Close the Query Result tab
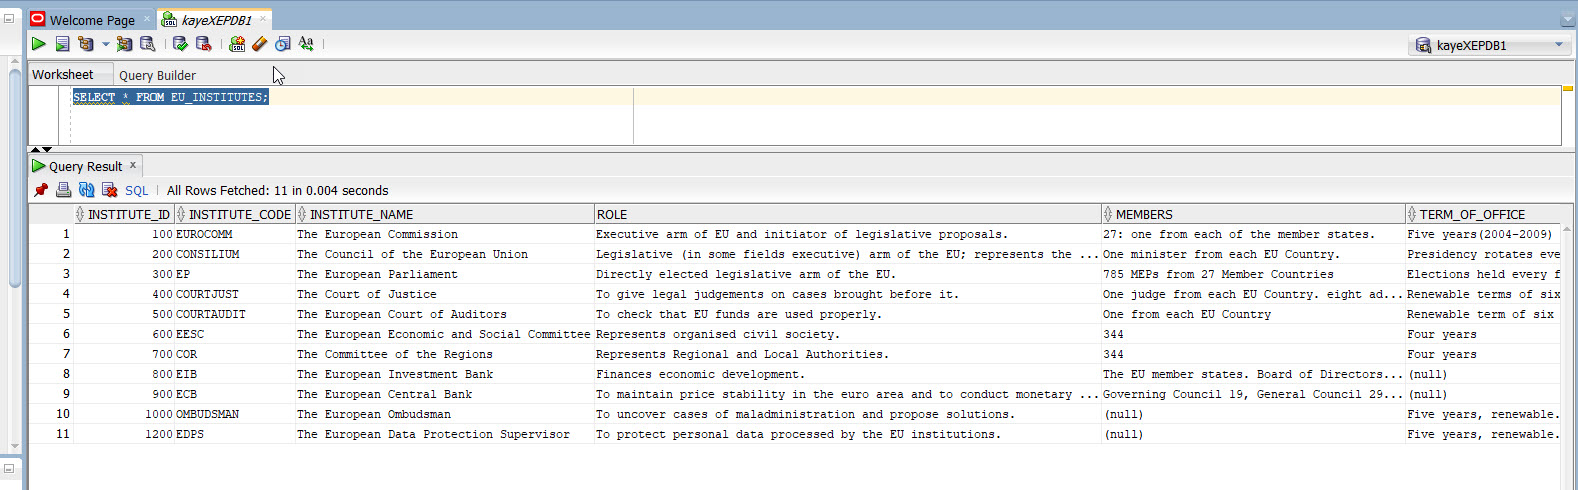The height and width of the screenshot is (490, 1578). click(x=133, y=165)
